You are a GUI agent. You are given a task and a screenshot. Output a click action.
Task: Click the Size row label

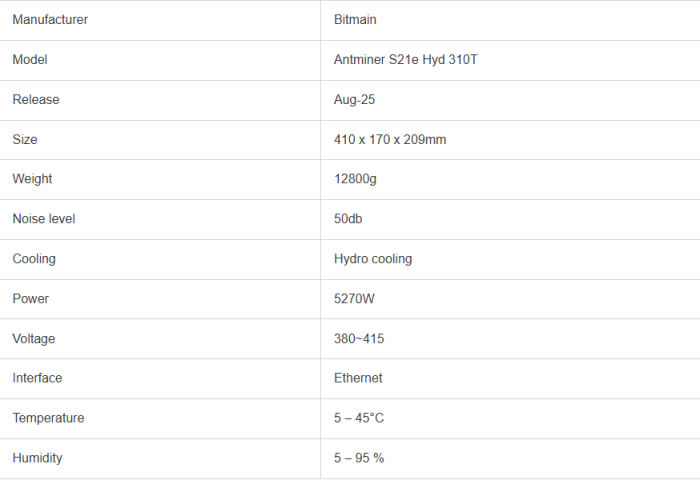pyautogui.click(x=25, y=140)
